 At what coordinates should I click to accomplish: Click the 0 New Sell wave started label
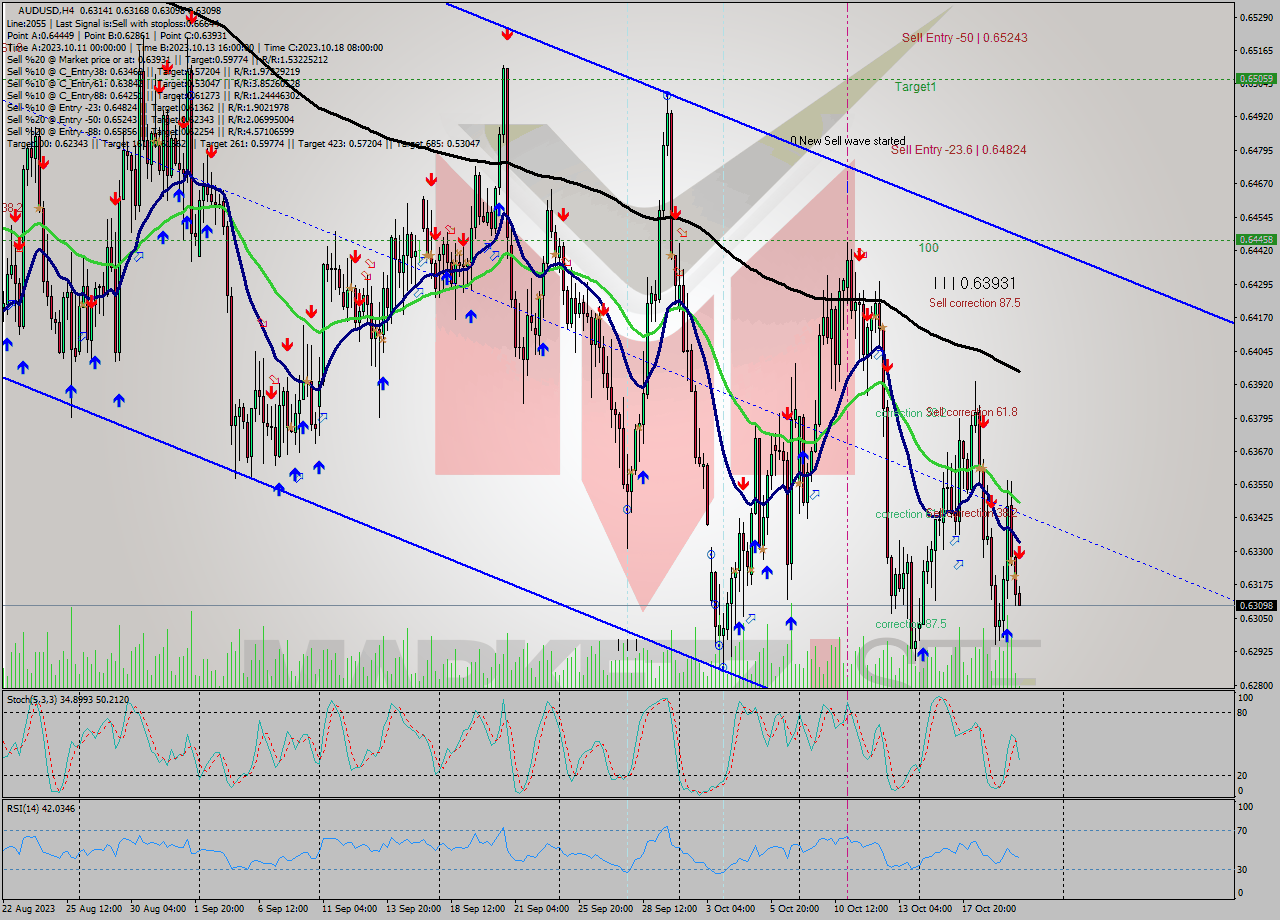tap(848, 141)
